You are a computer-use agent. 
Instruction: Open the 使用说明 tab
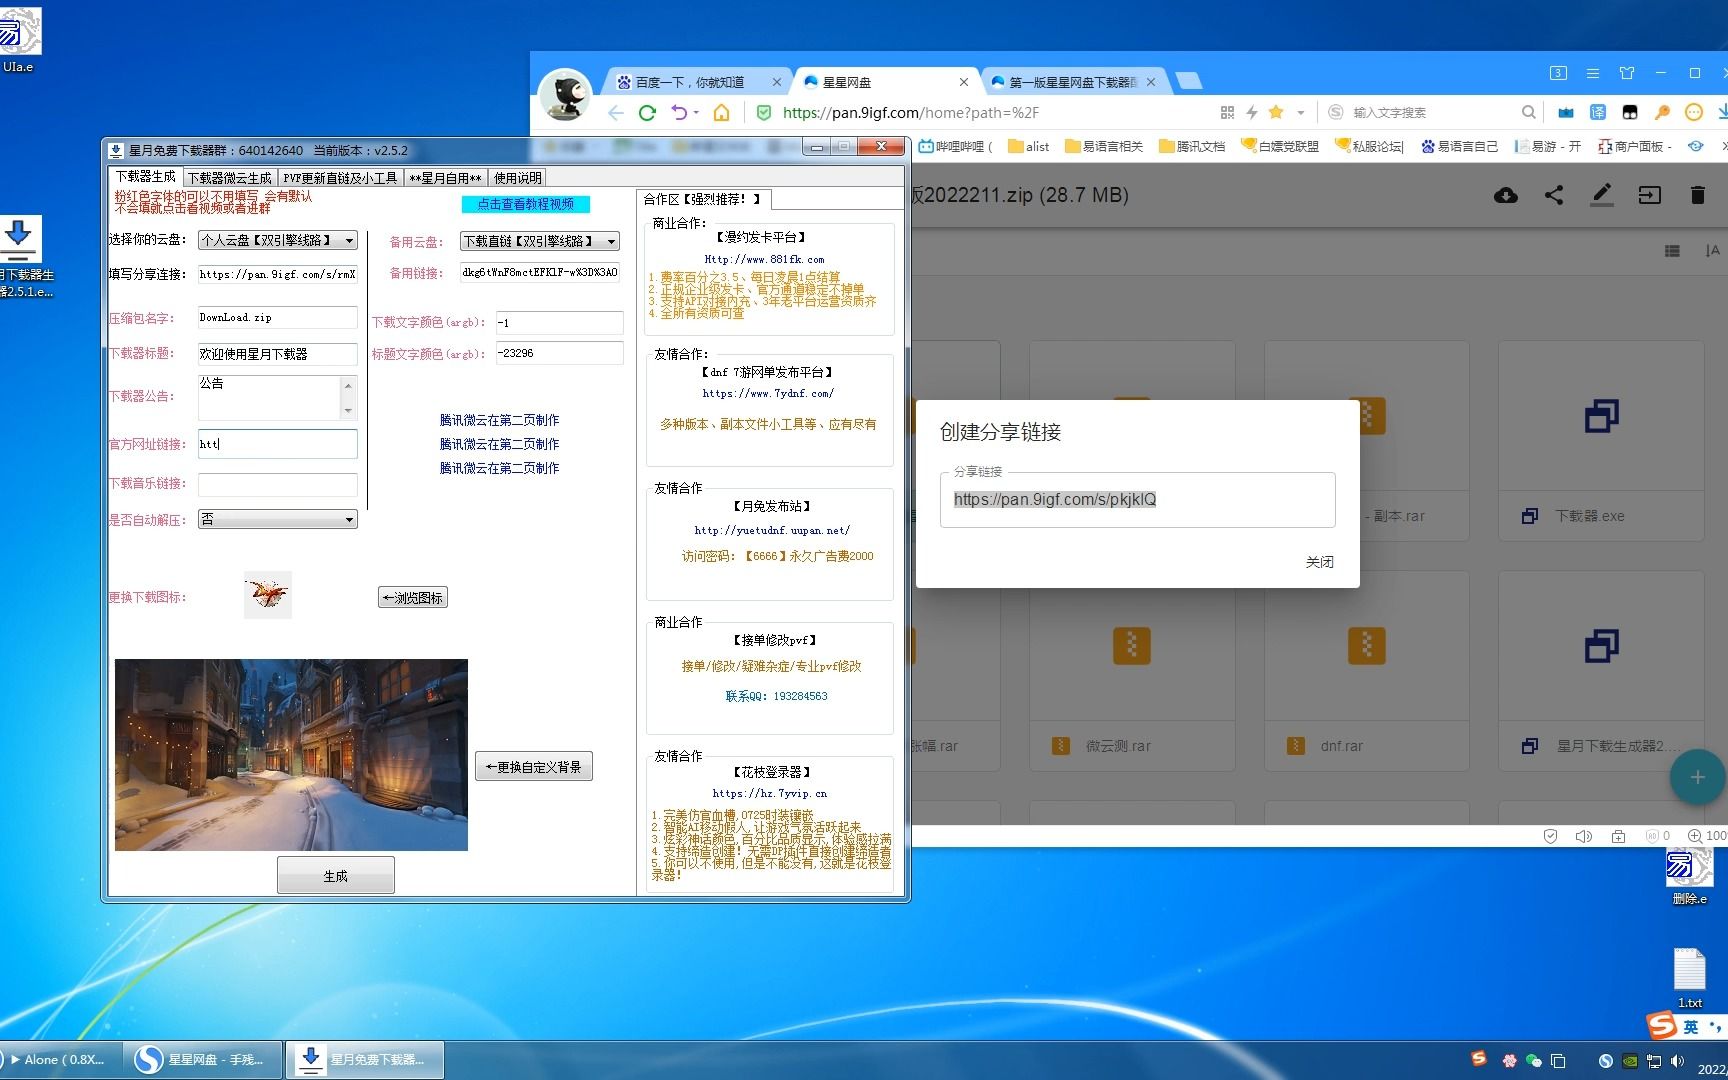[x=517, y=178]
